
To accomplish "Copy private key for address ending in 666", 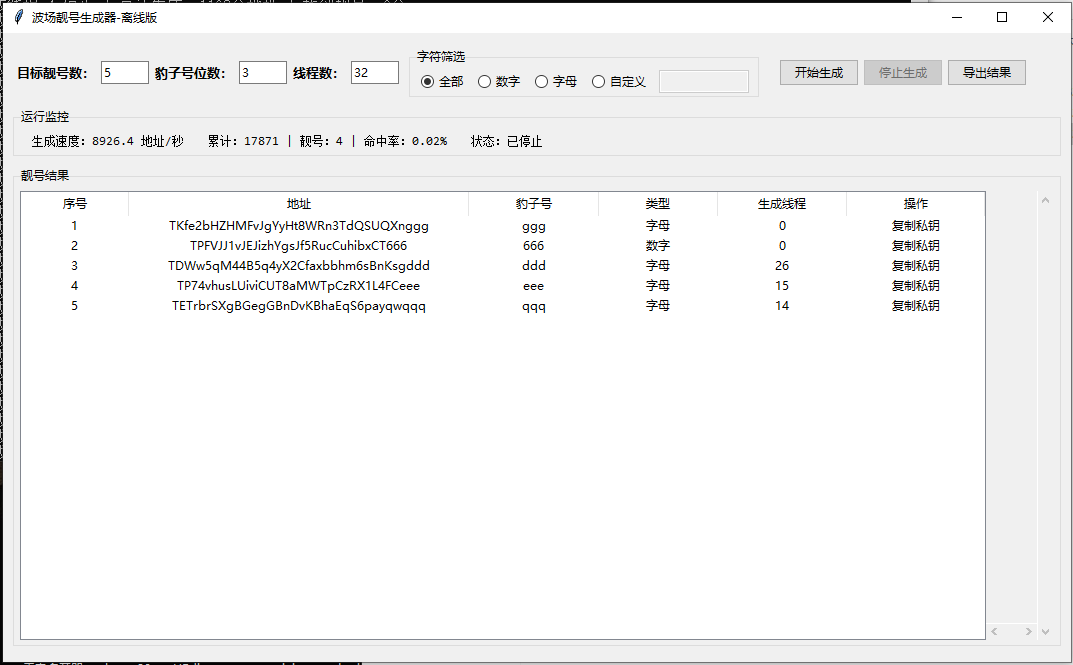I will coord(915,245).
